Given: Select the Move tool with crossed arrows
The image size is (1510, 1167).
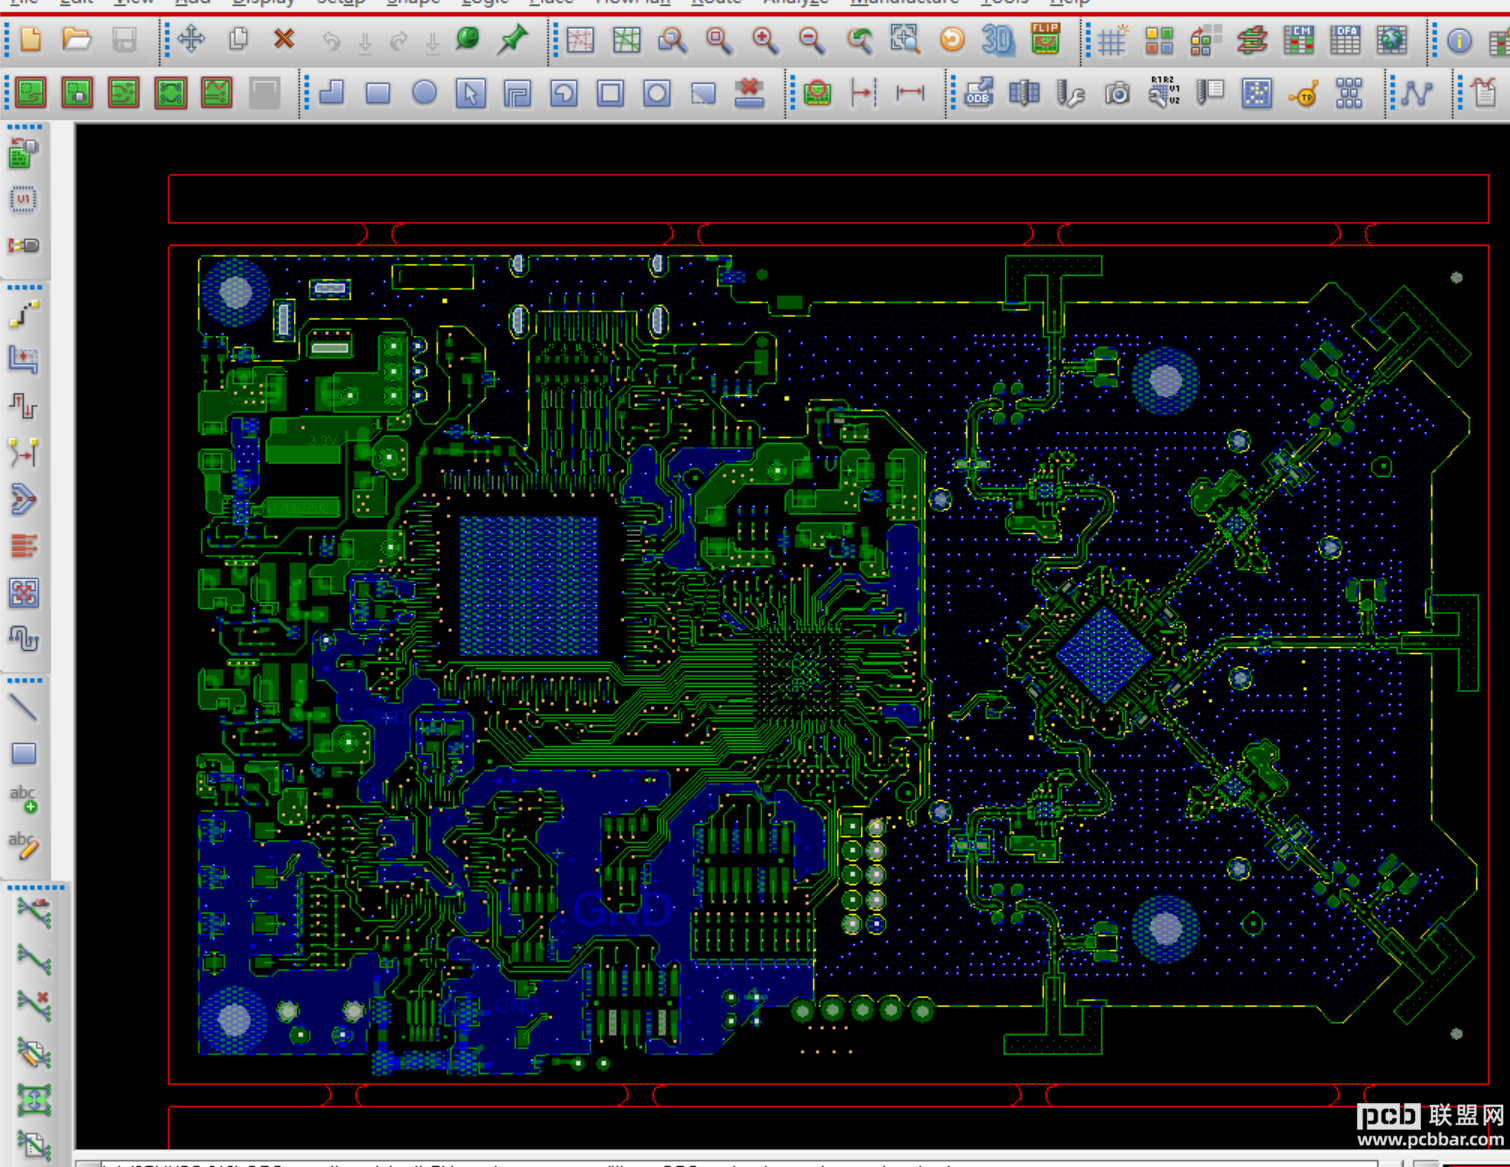Looking at the screenshot, I should point(191,40).
